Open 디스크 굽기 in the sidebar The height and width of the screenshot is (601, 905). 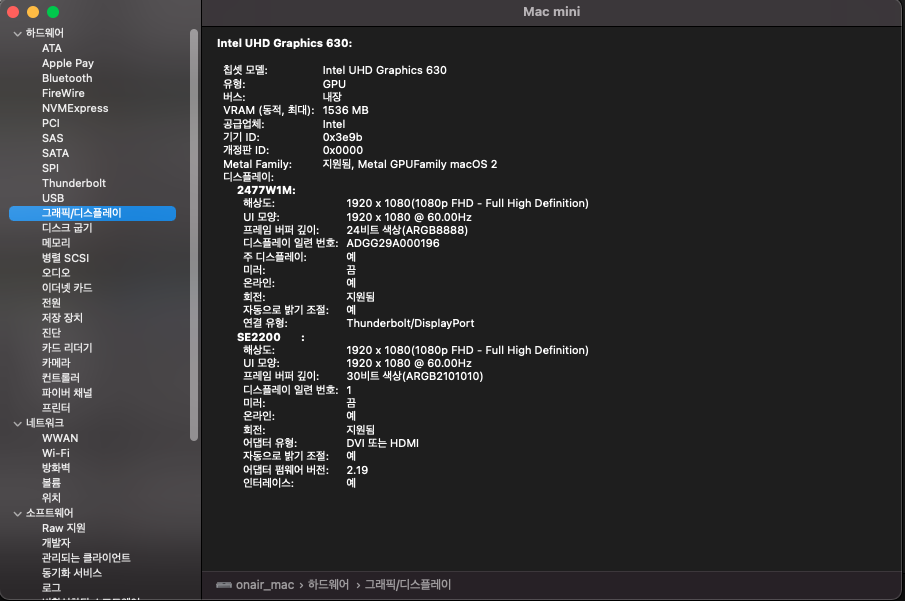[x=67, y=228]
